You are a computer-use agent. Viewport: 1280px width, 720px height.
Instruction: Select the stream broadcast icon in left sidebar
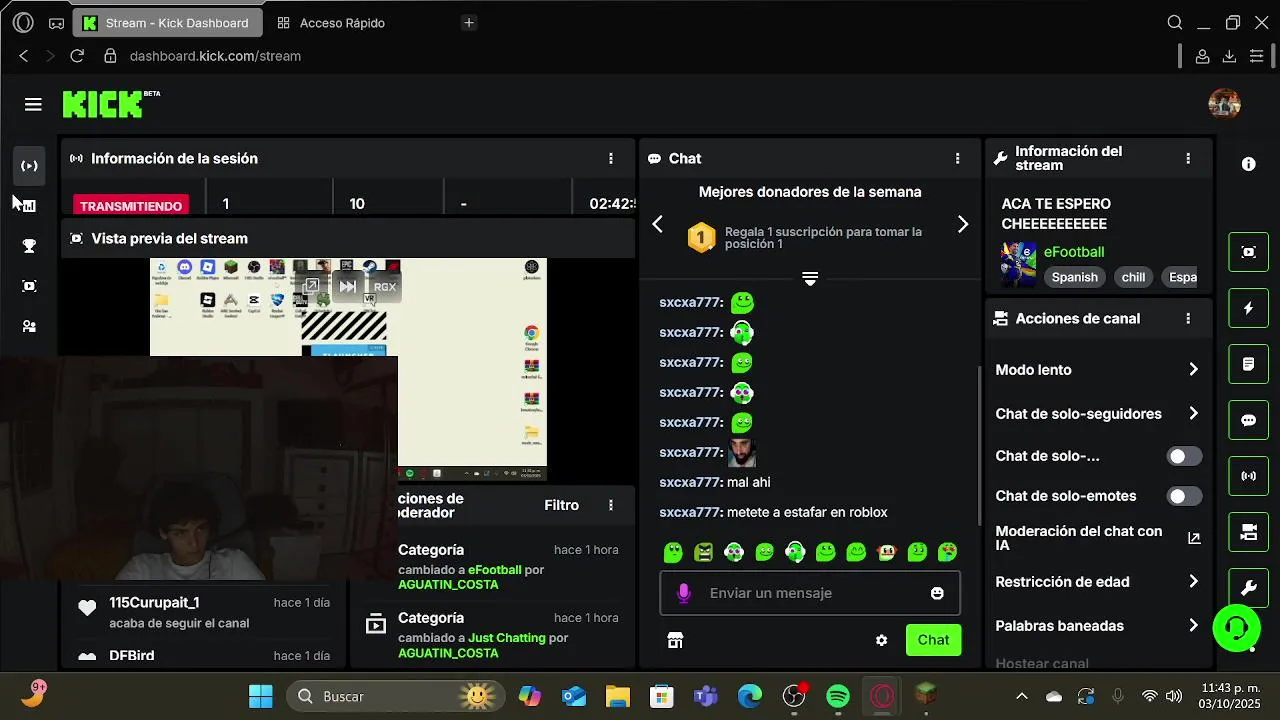click(x=29, y=166)
